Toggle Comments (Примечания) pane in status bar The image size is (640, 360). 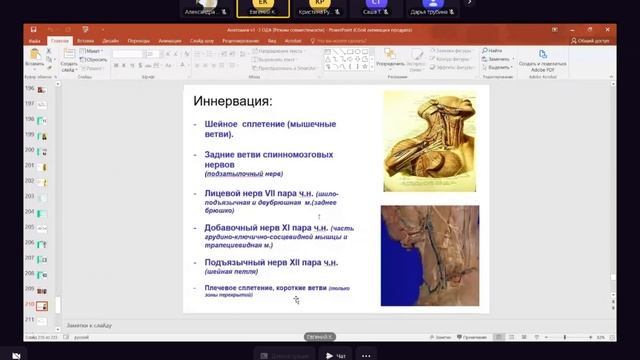[x=472, y=337]
